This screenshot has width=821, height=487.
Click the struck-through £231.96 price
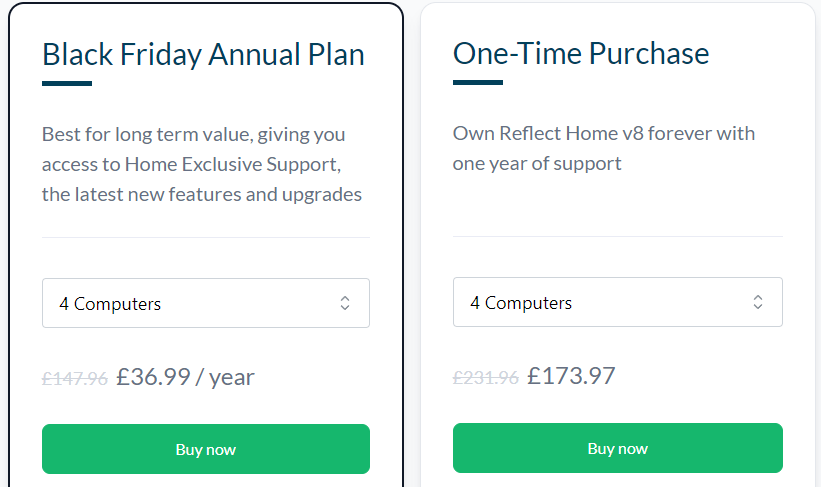(486, 378)
